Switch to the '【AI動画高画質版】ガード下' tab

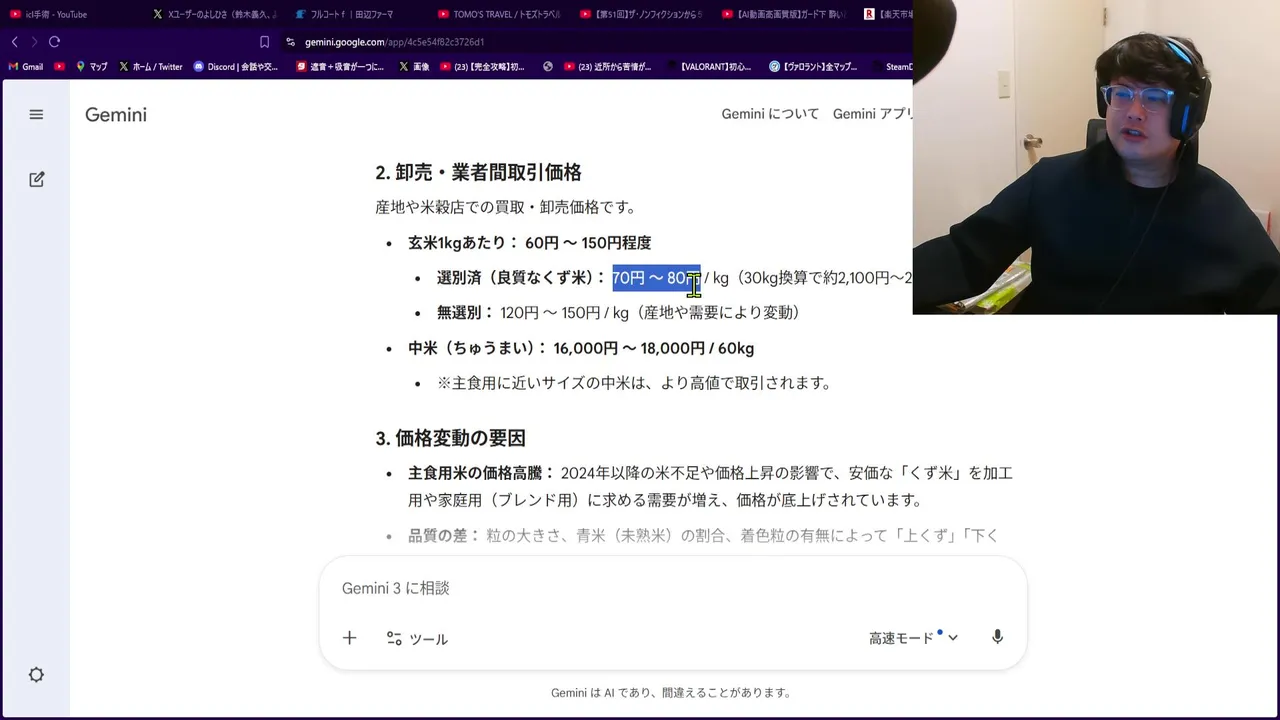785,14
